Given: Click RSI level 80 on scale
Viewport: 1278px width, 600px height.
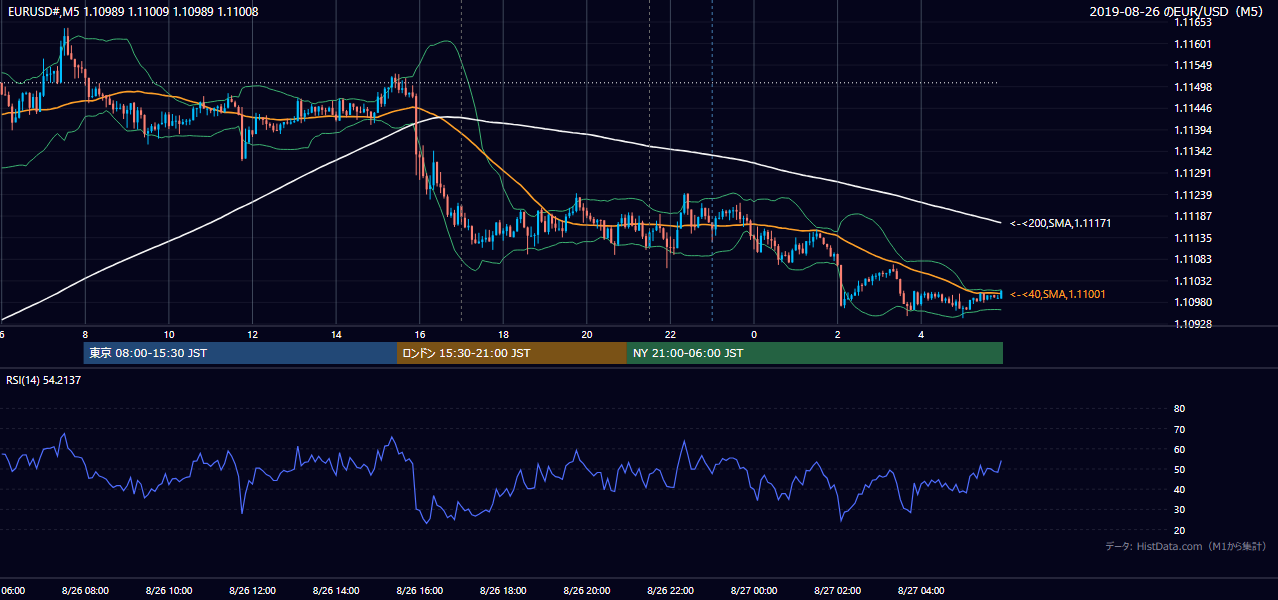Looking at the screenshot, I should (x=1179, y=409).
